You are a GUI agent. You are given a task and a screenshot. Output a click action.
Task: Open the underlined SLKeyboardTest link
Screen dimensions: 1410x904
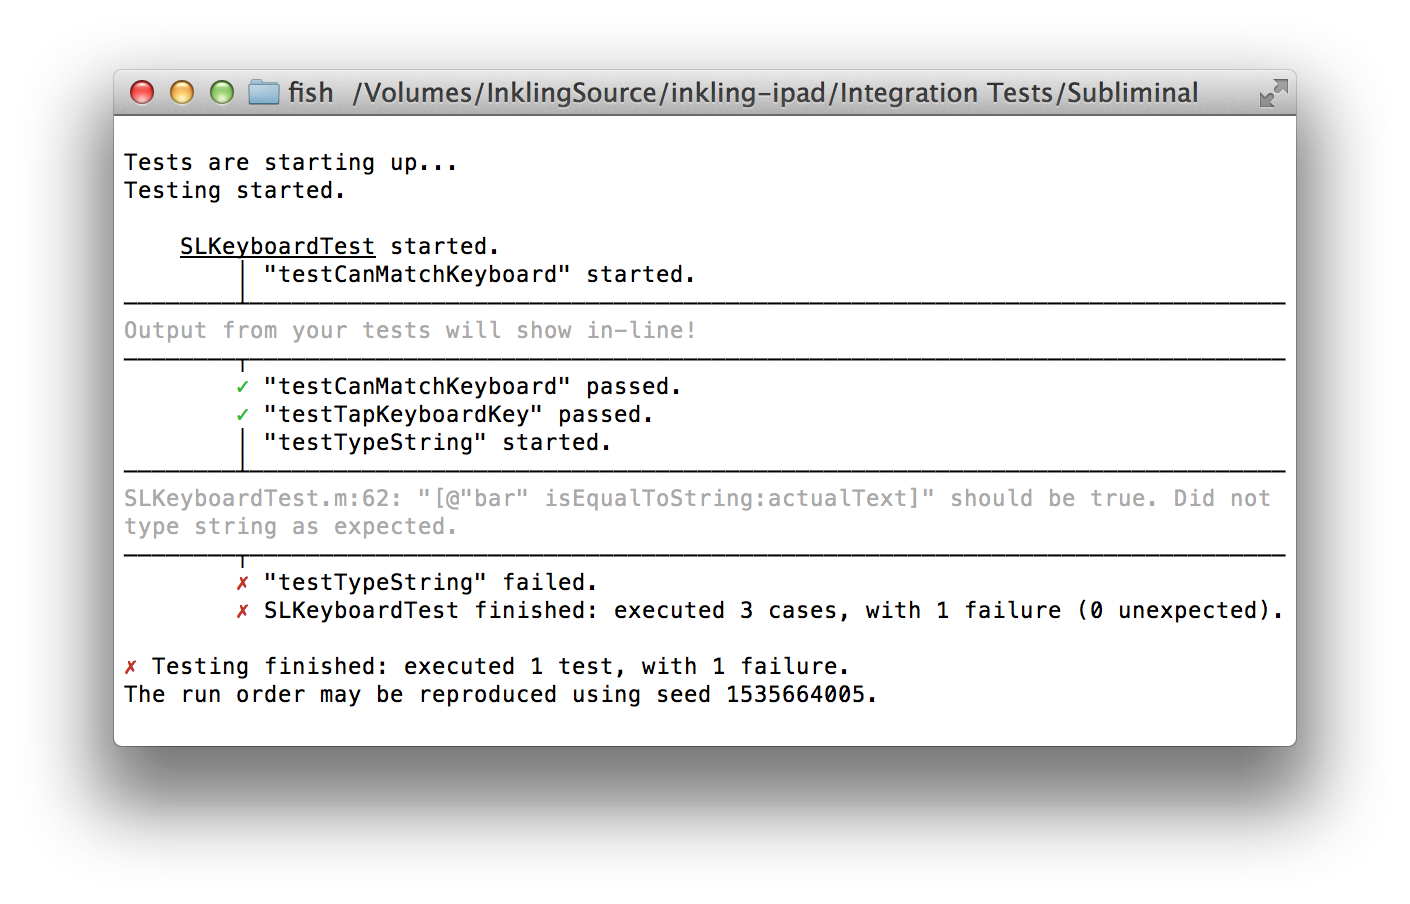point(277,246)
